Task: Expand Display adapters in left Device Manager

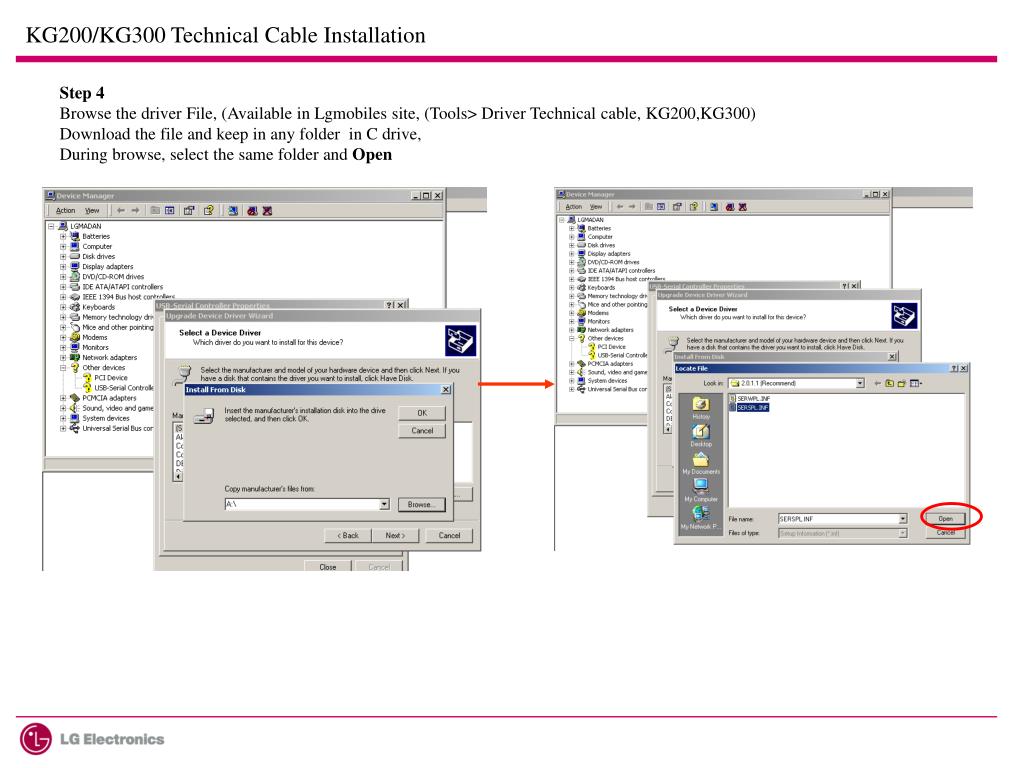Action: coord(63,266)
